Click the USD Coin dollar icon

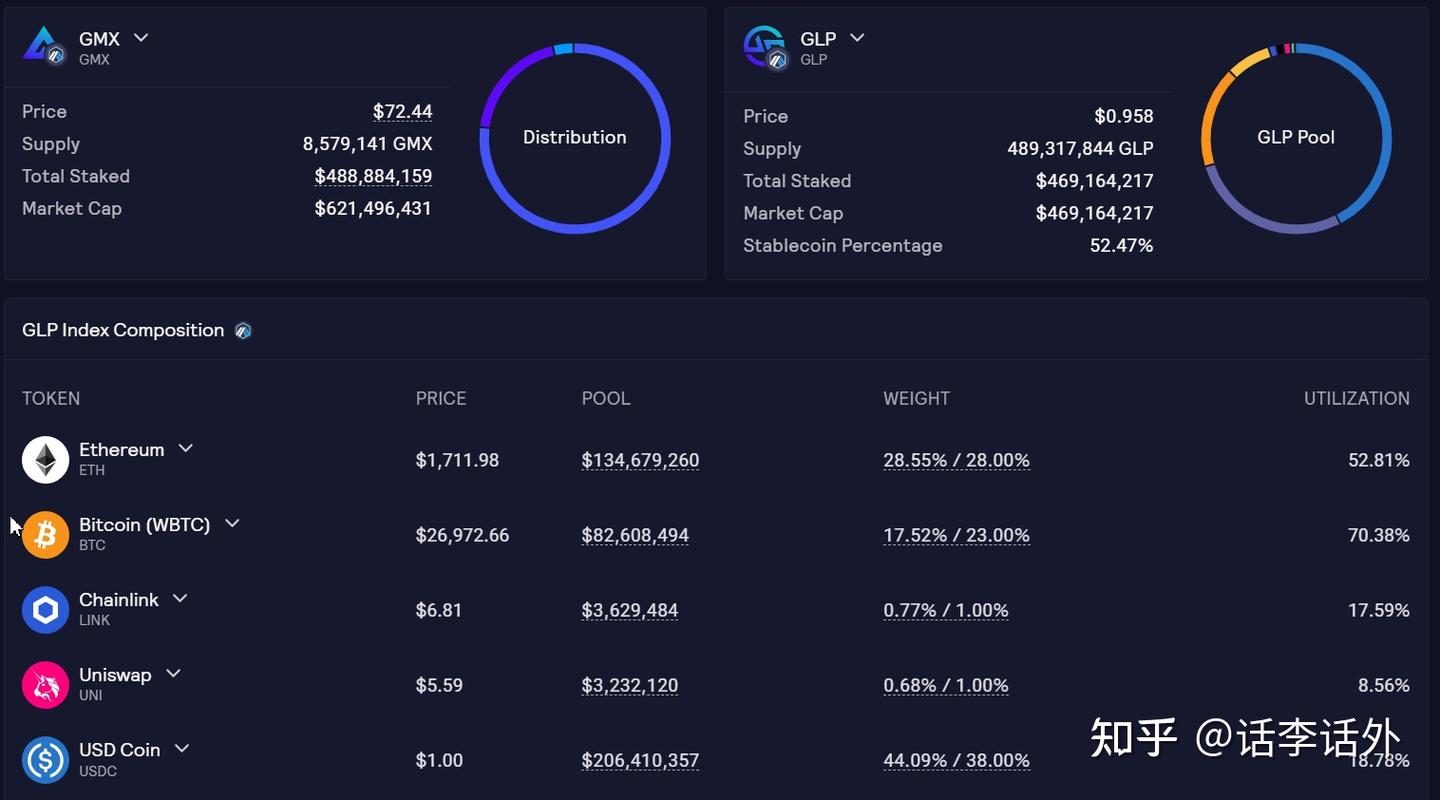click(x=45, y=760)
